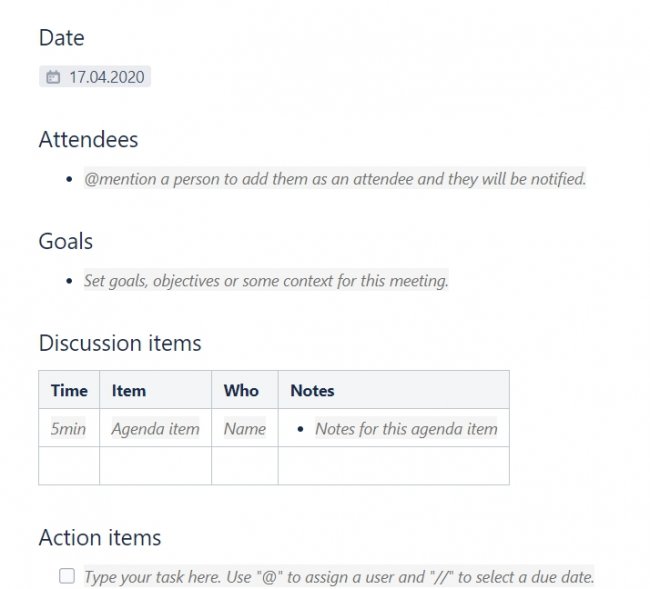Click the Time column header
Image resolution: width=650 pixels, height=589 pixels.
tap(69, 390)
